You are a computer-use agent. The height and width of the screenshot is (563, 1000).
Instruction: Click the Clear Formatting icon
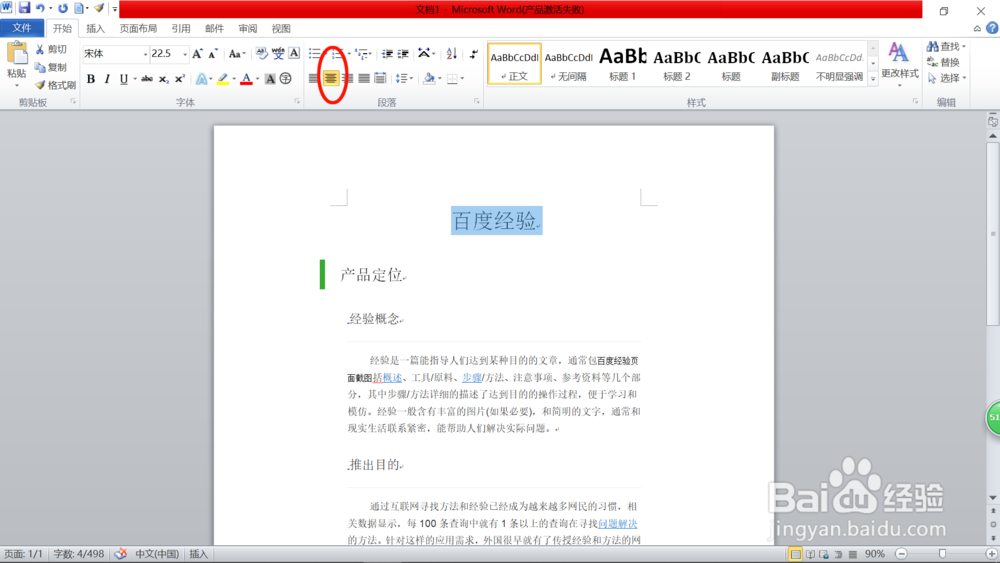(261, 54)
